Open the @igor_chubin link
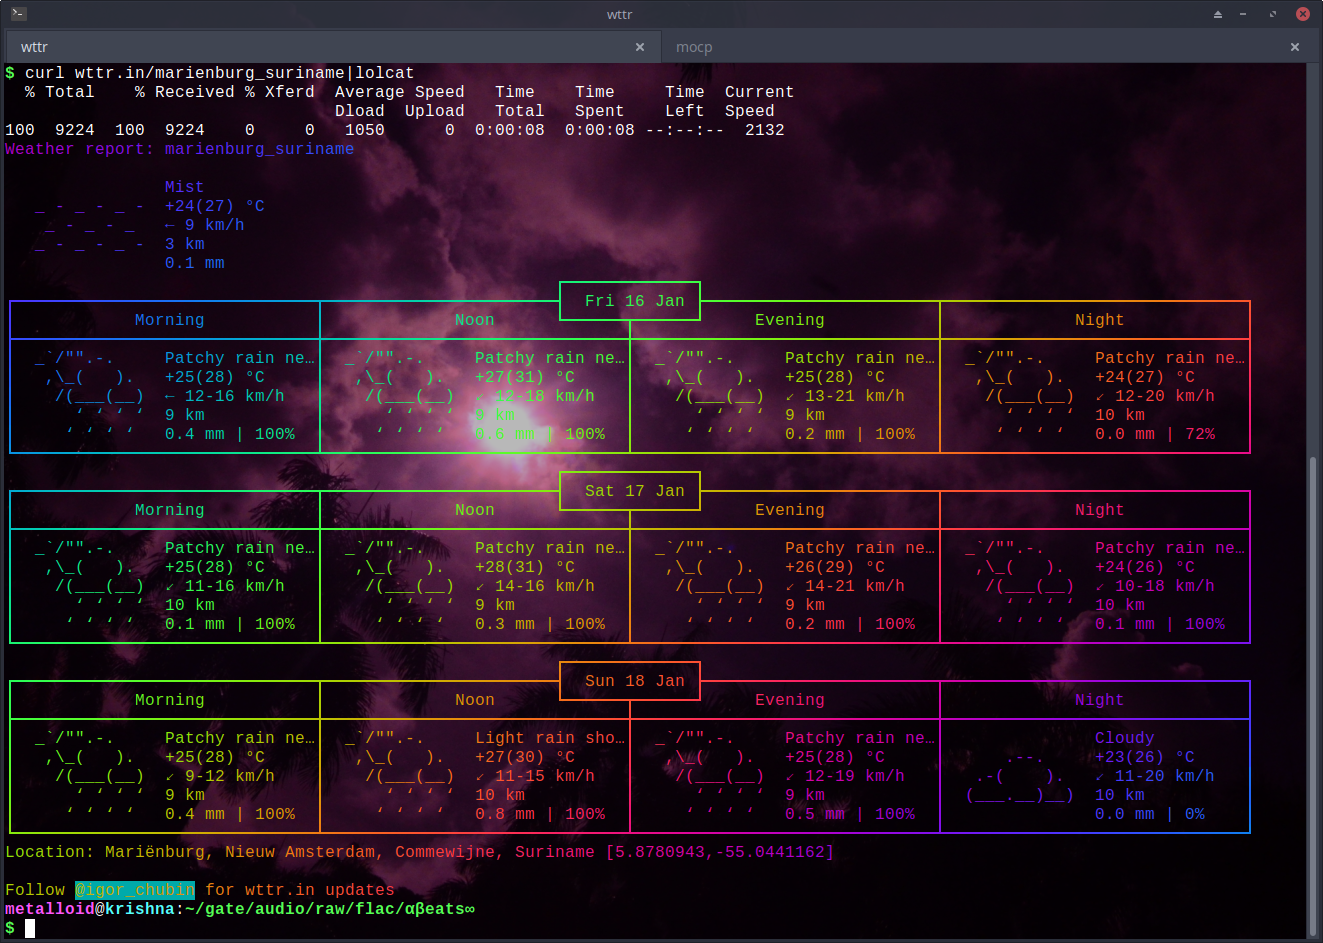 tap(135, 890)
